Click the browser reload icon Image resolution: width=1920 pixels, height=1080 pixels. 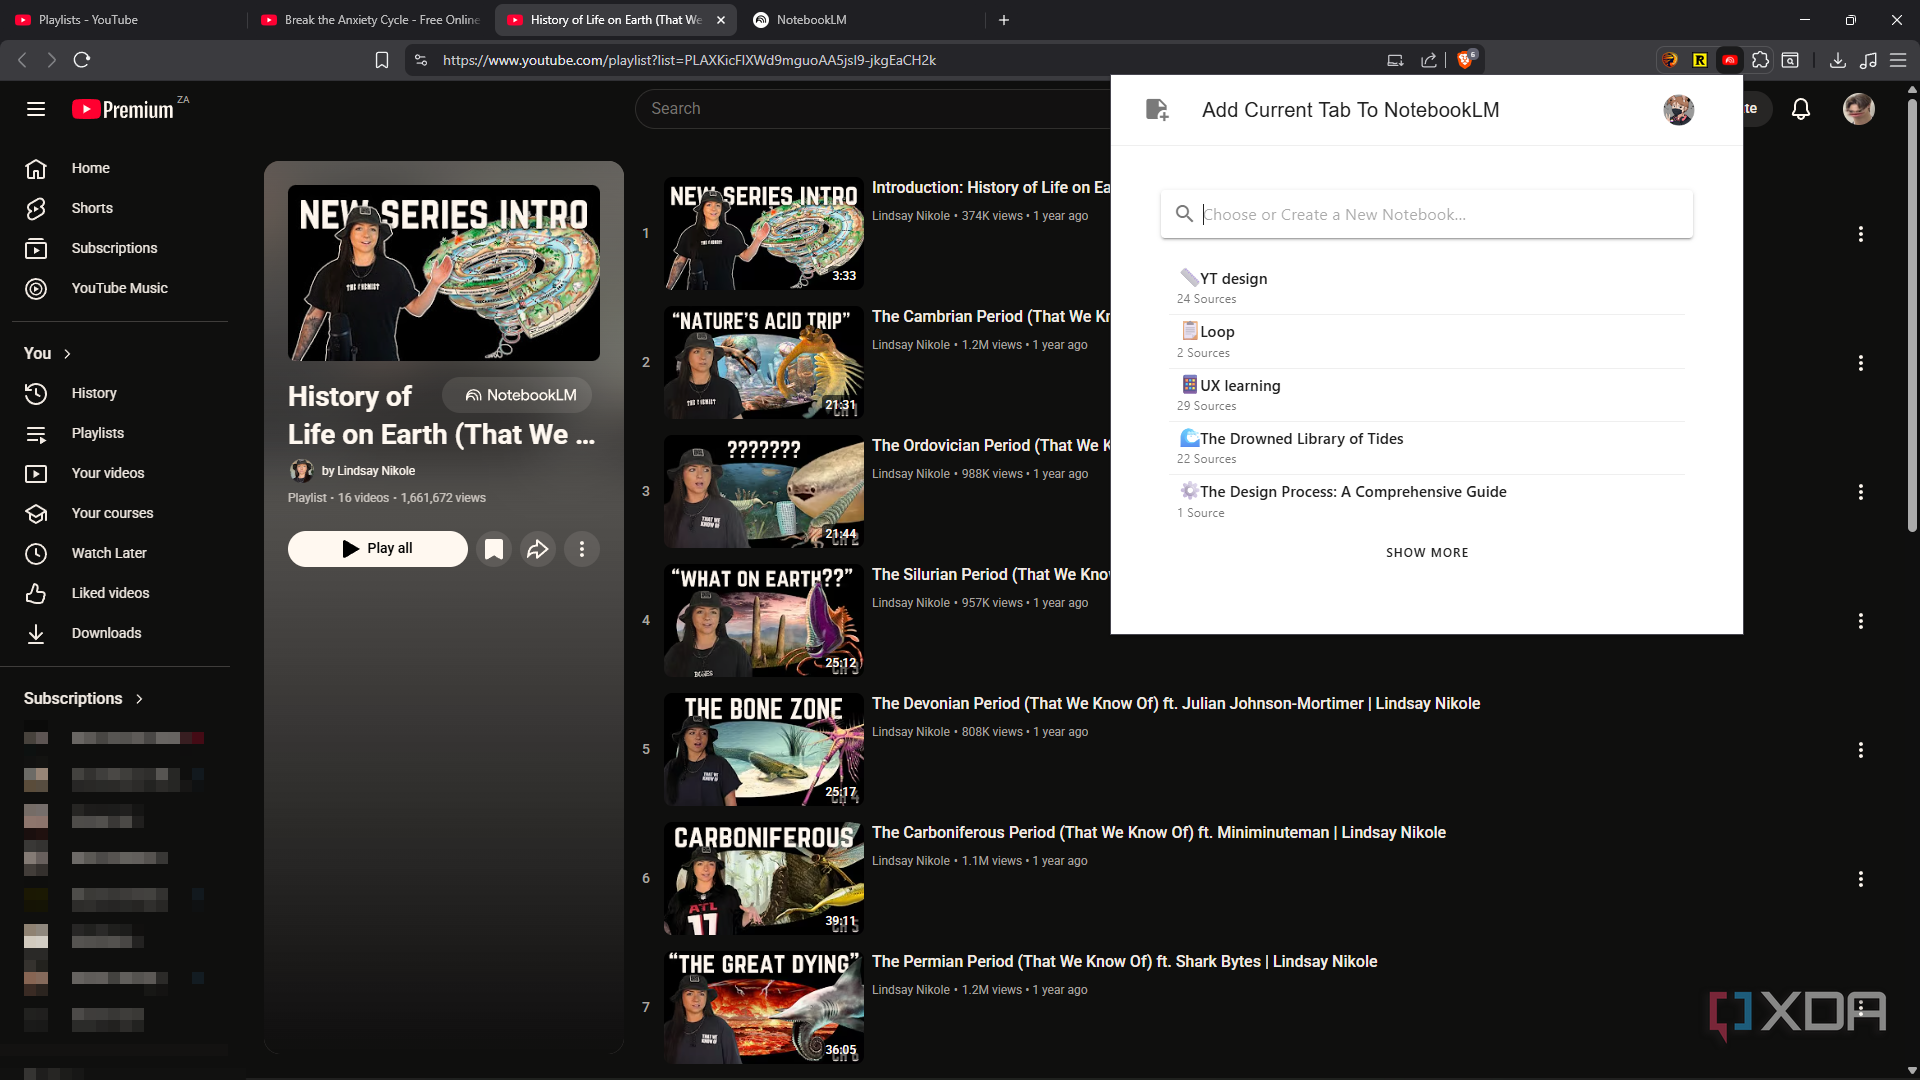[82, 60]
